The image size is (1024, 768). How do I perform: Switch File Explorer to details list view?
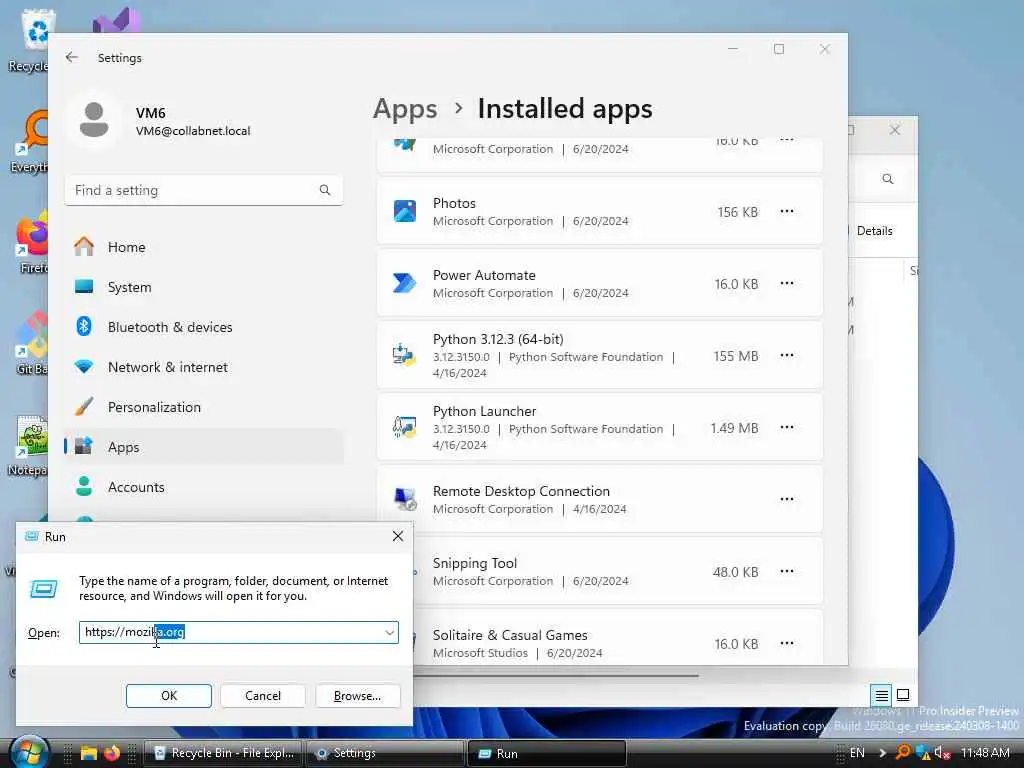pyautogui.click(x=881, y=695)
